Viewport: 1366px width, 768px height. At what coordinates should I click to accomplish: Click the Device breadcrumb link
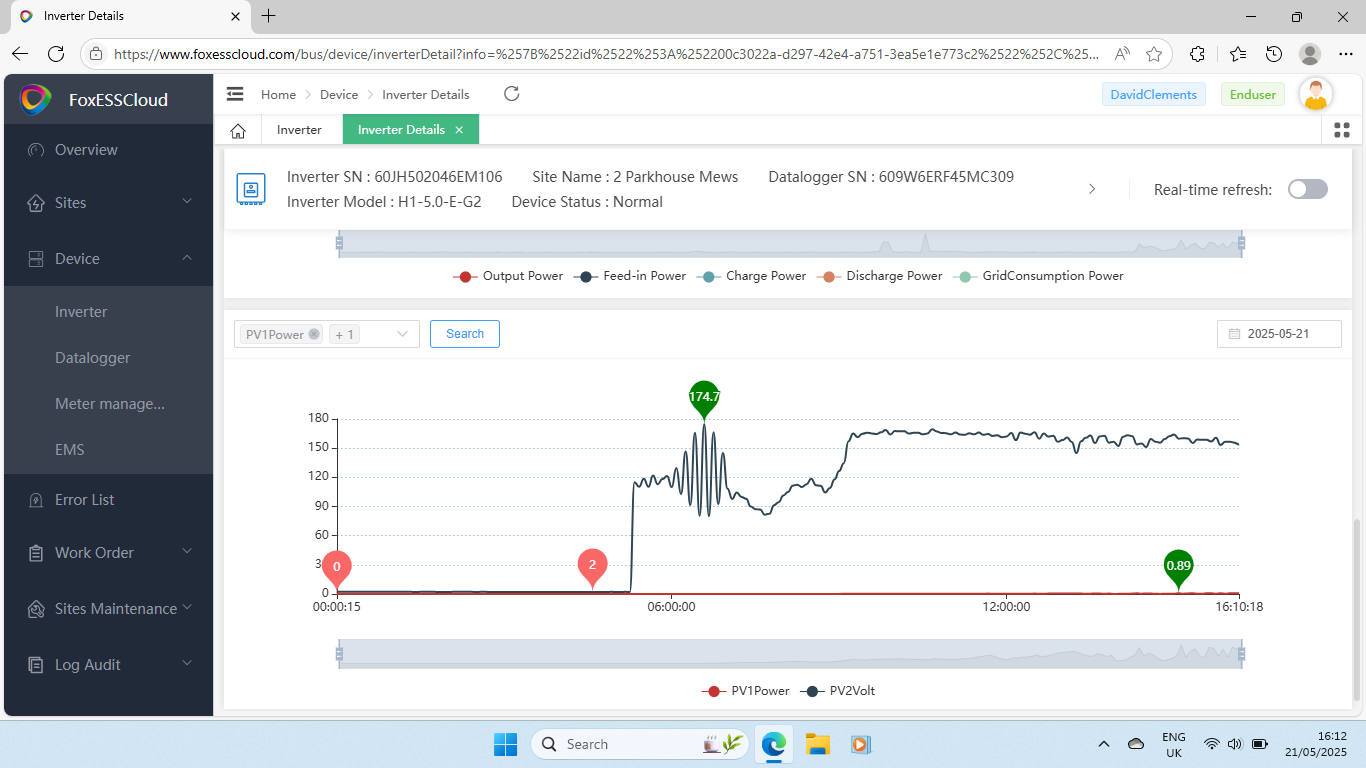pos(339,95)
